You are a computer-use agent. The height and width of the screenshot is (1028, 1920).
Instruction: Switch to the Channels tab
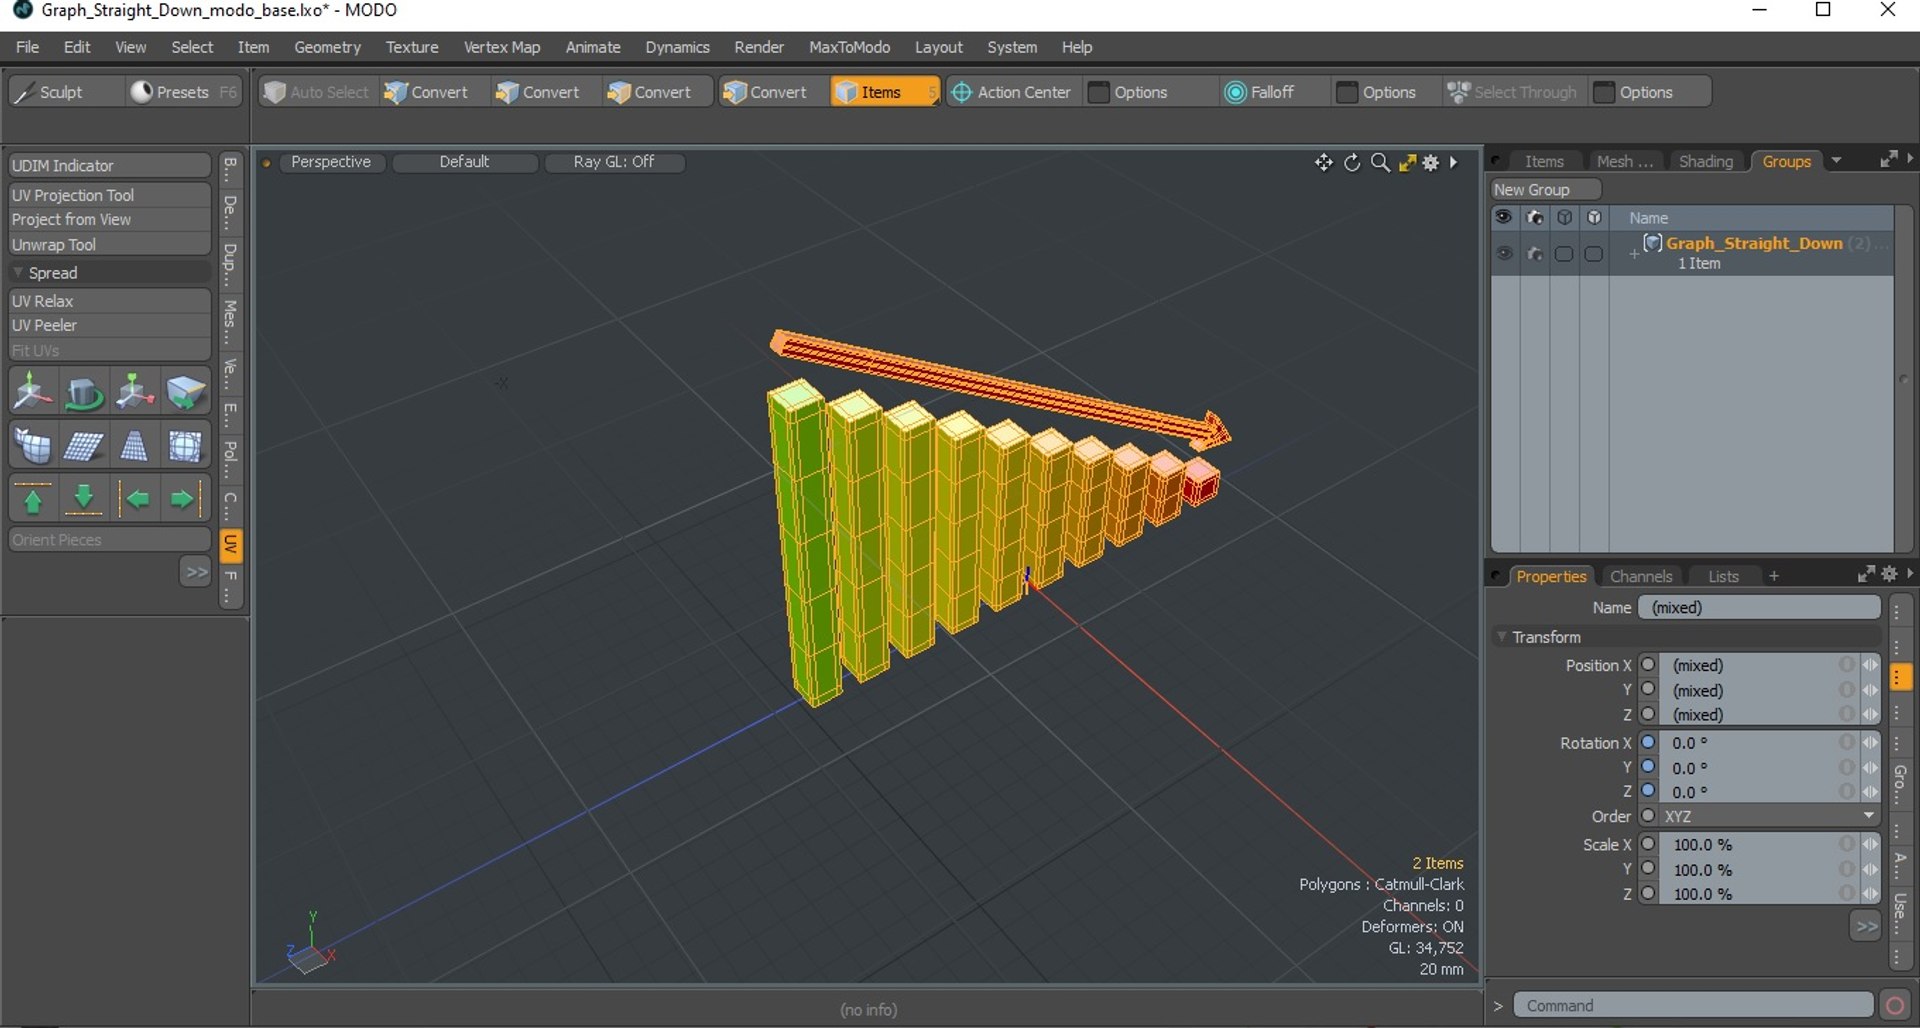click(x=1641, y=576)
